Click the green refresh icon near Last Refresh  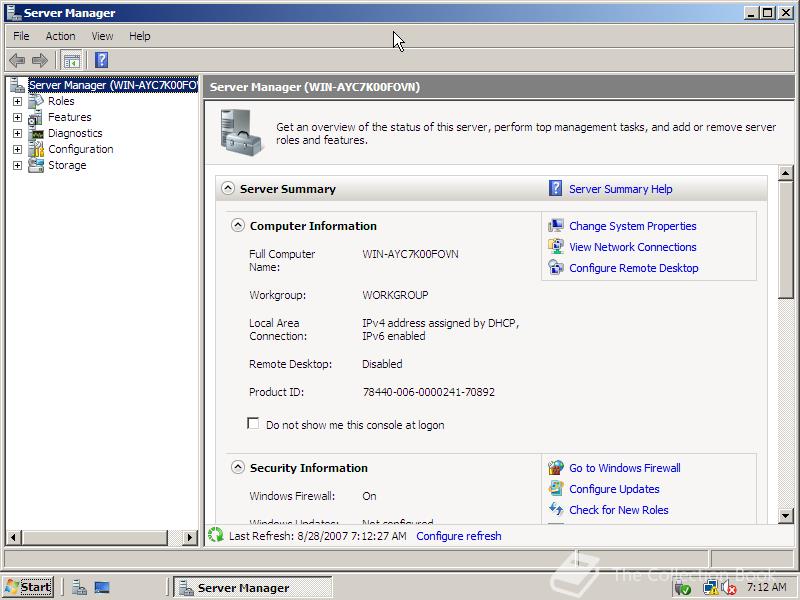[216, 535]
